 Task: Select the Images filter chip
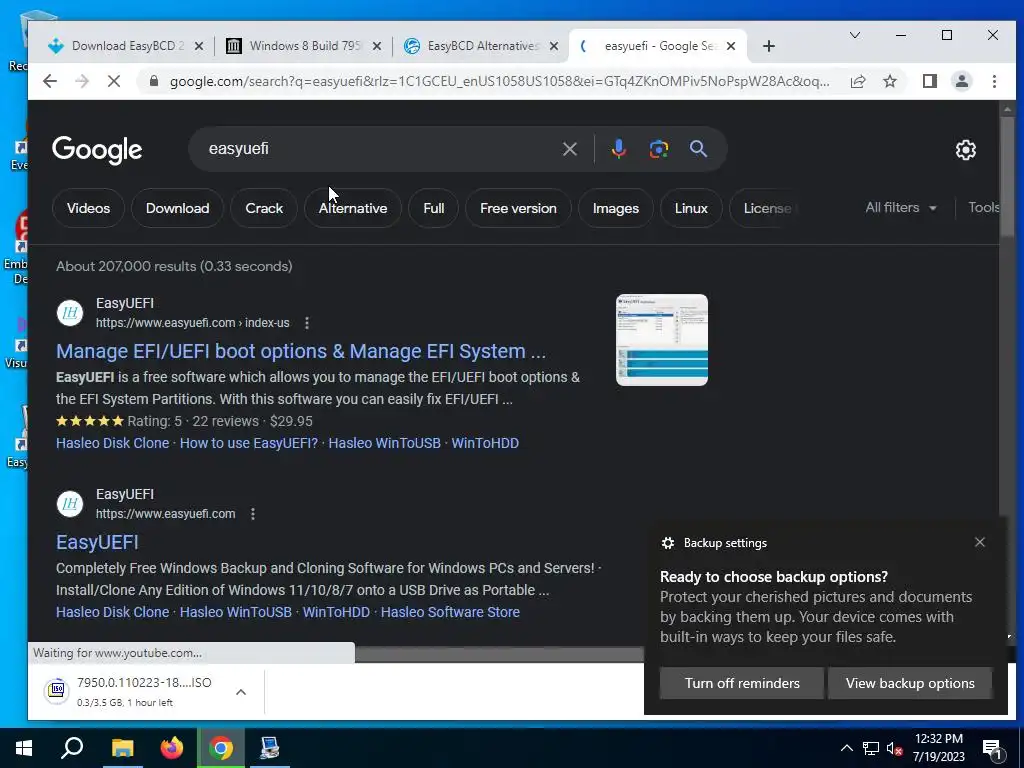pos(615,208)
